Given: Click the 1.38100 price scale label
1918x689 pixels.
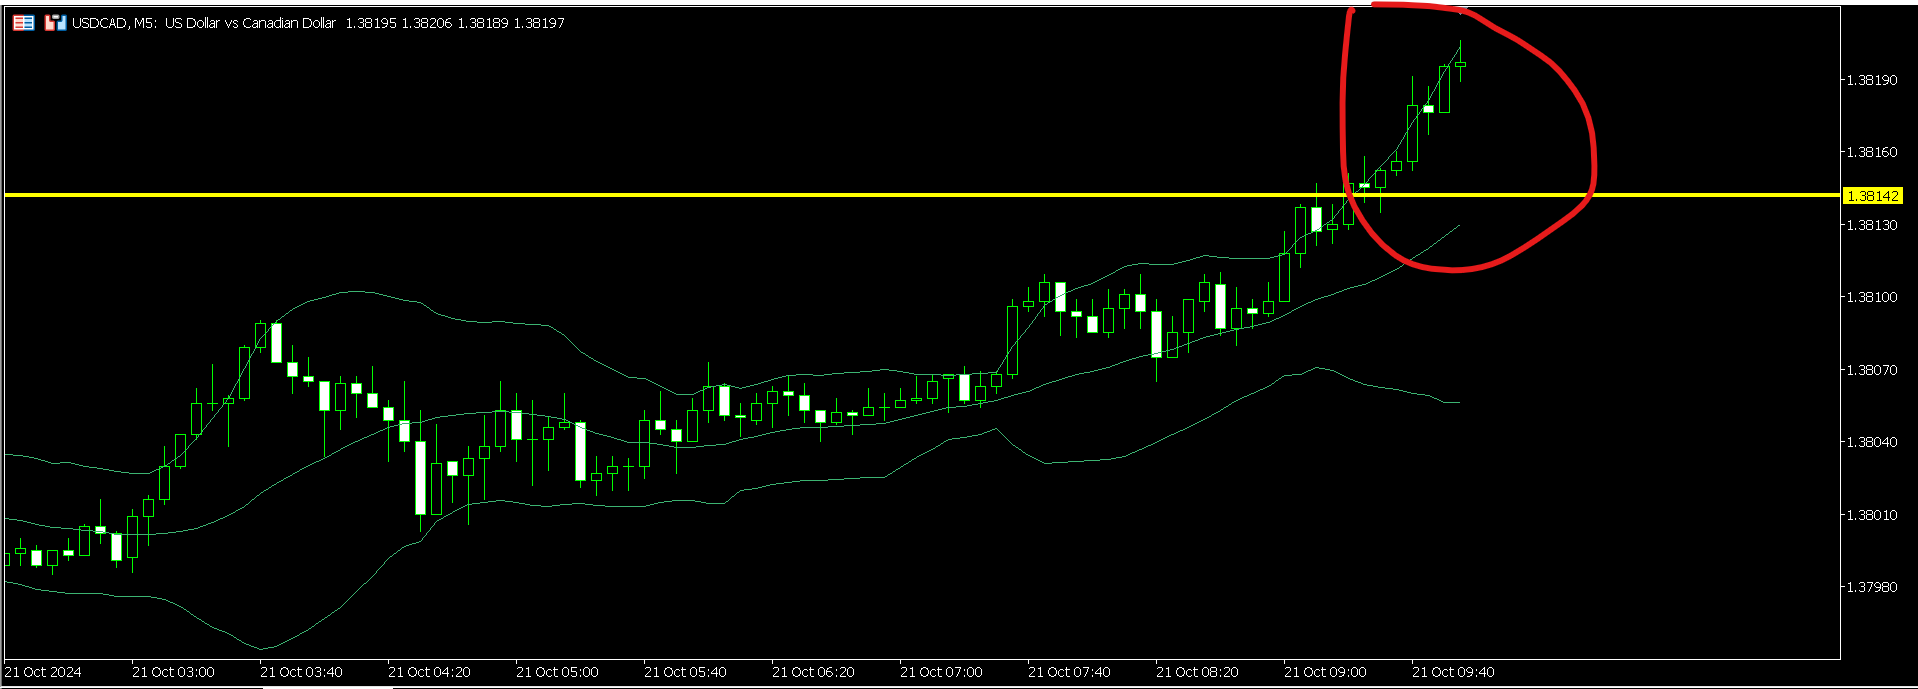Looking at the screenshot, I should click(x=1871, y=297).
